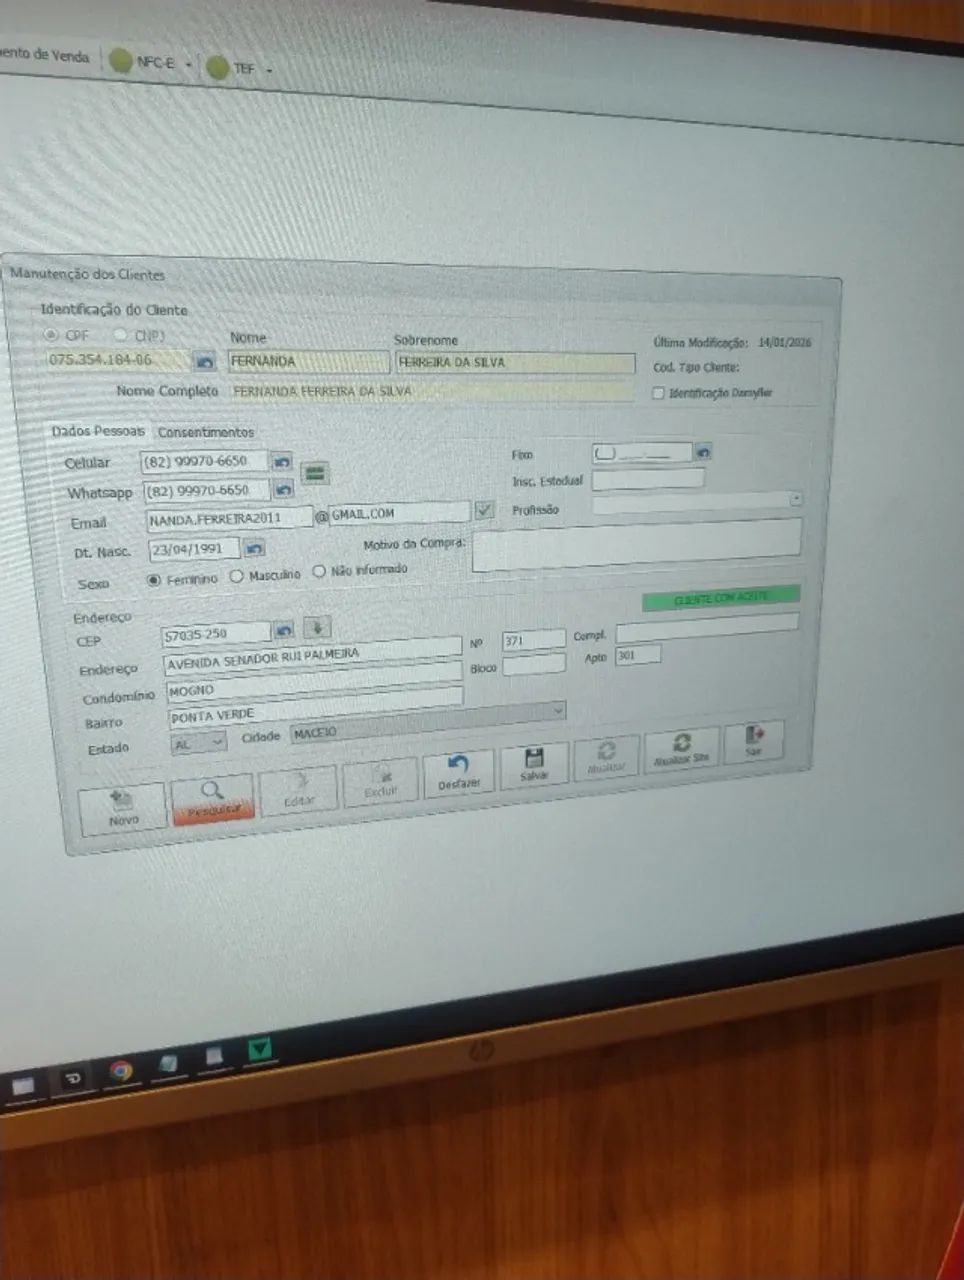Click the Atualizar Site refresh button
The image size is (964, 1280).
pyautogui.click(x=681, y=748)
